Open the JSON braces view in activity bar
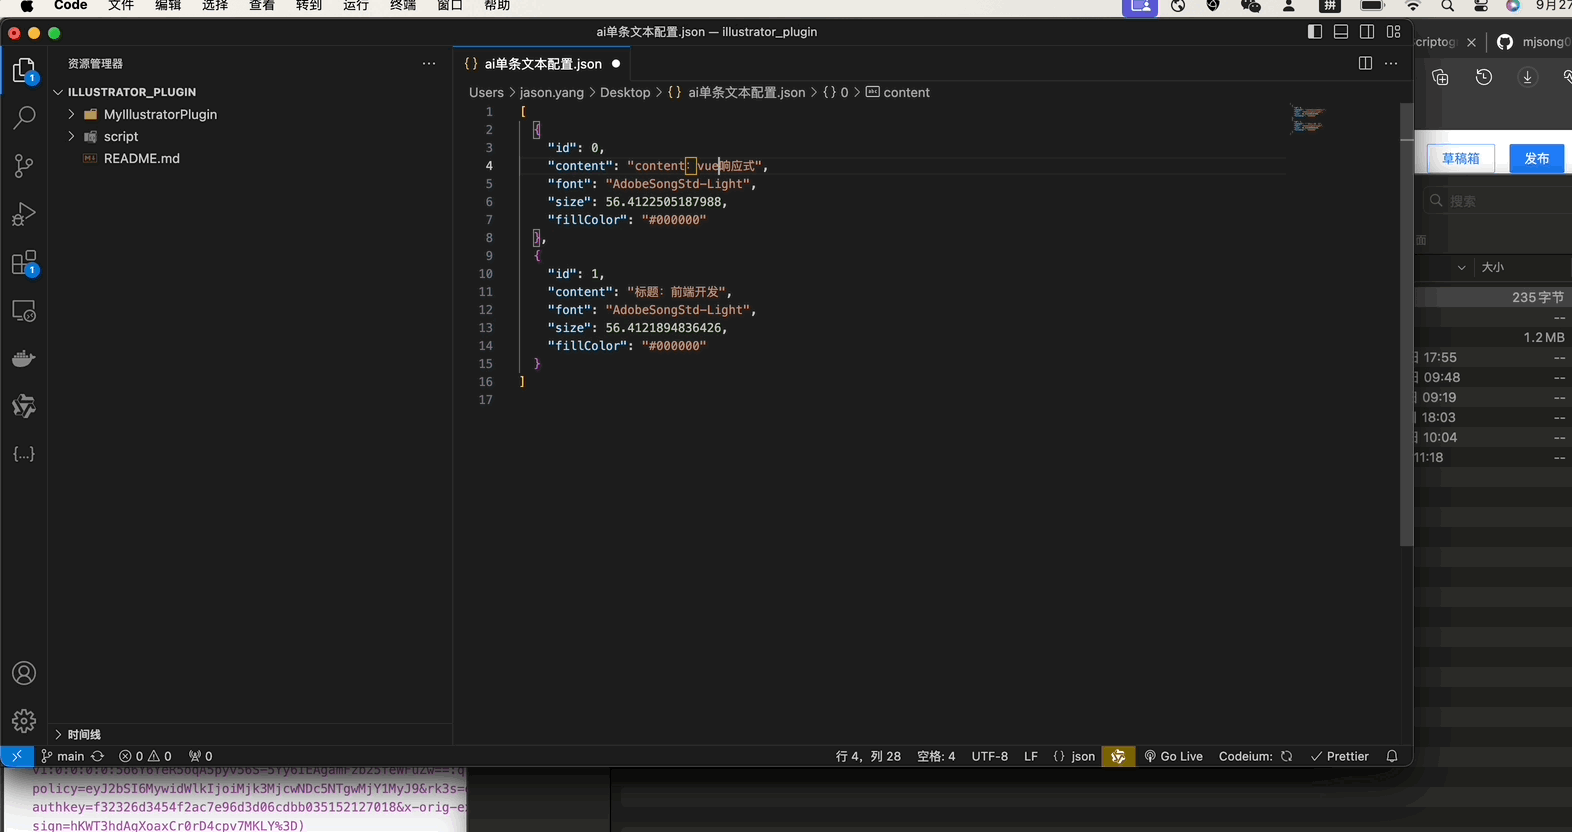Viewport: 1572px width, 832px height. pyautogui.click(x=24, y=454)
